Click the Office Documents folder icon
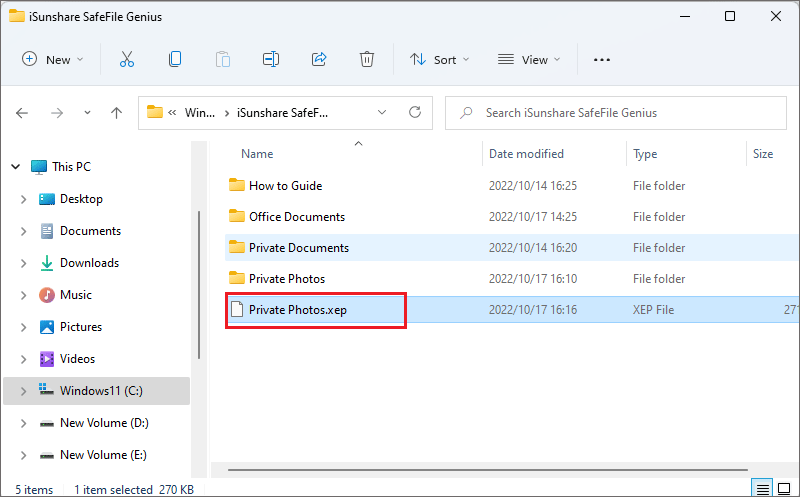Image resolution: width=800 pixels, height=497 pixels. click(x=237, y=216)
